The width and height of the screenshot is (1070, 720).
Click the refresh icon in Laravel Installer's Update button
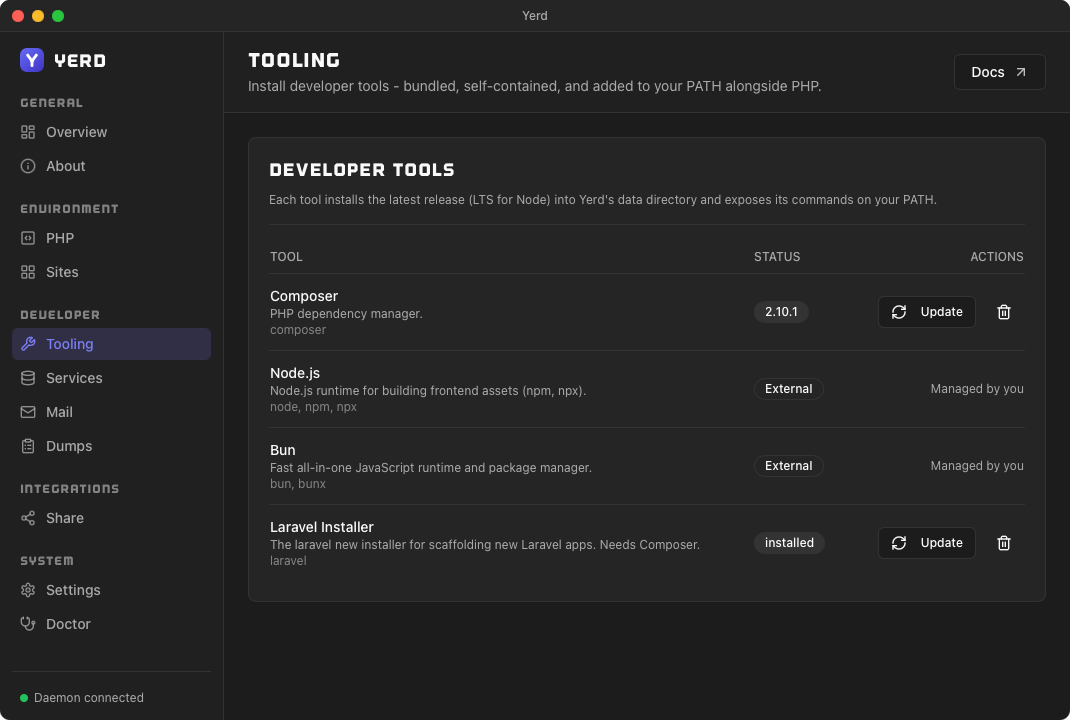899,543
